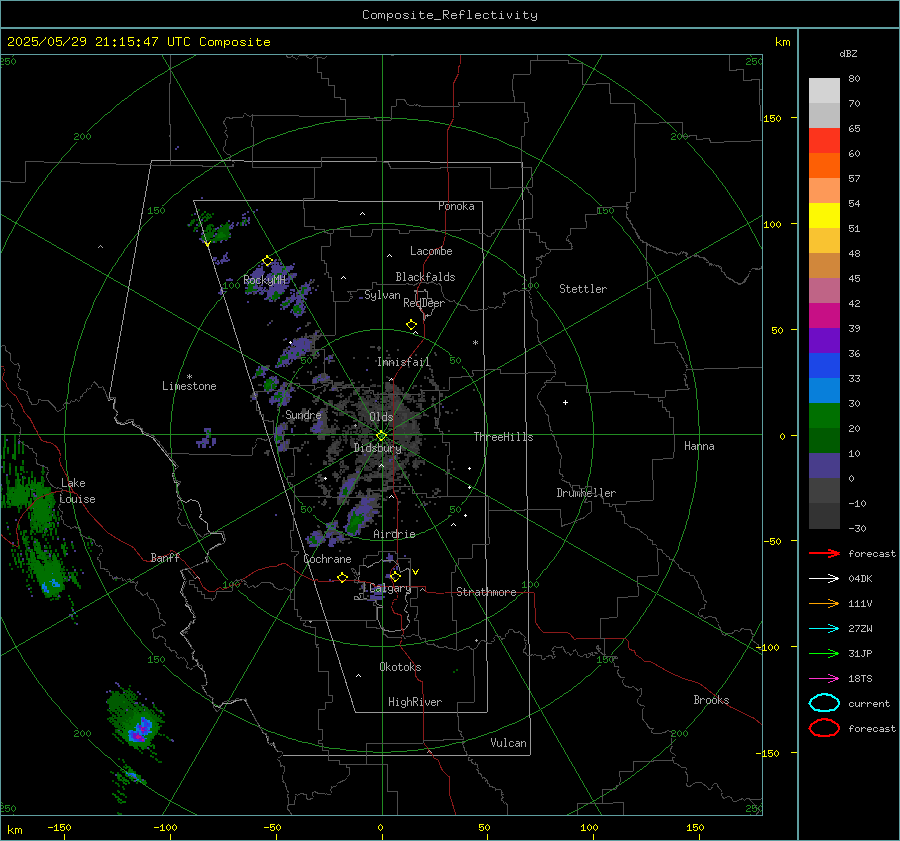Click the Calgary city label

[390, 588]
